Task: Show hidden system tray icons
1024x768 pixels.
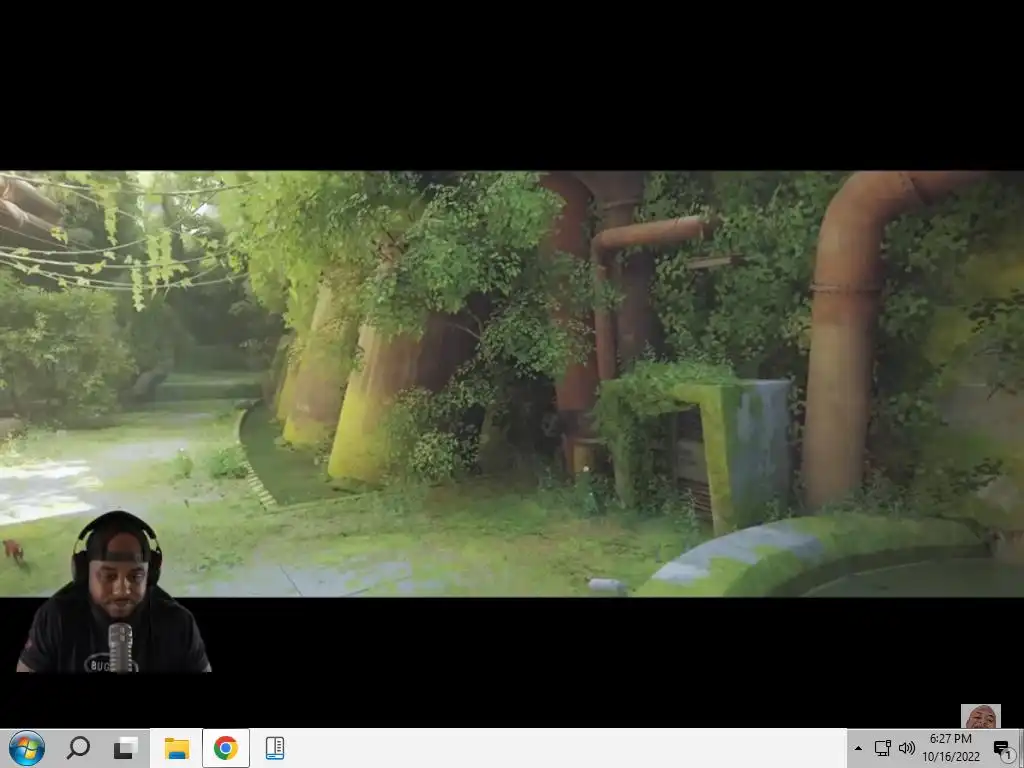Action: (858, 748)
